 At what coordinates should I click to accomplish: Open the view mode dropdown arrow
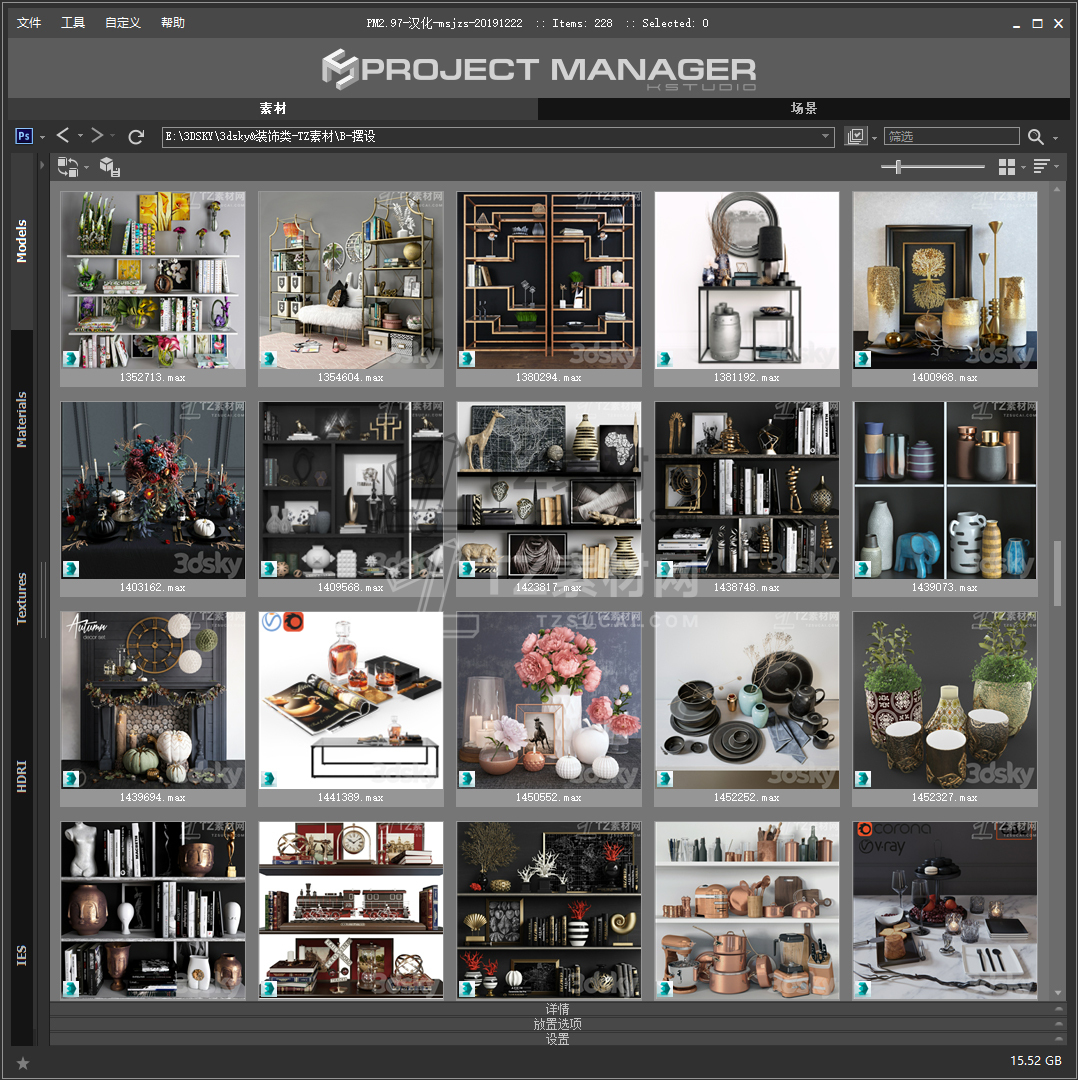click(1024, 167)
